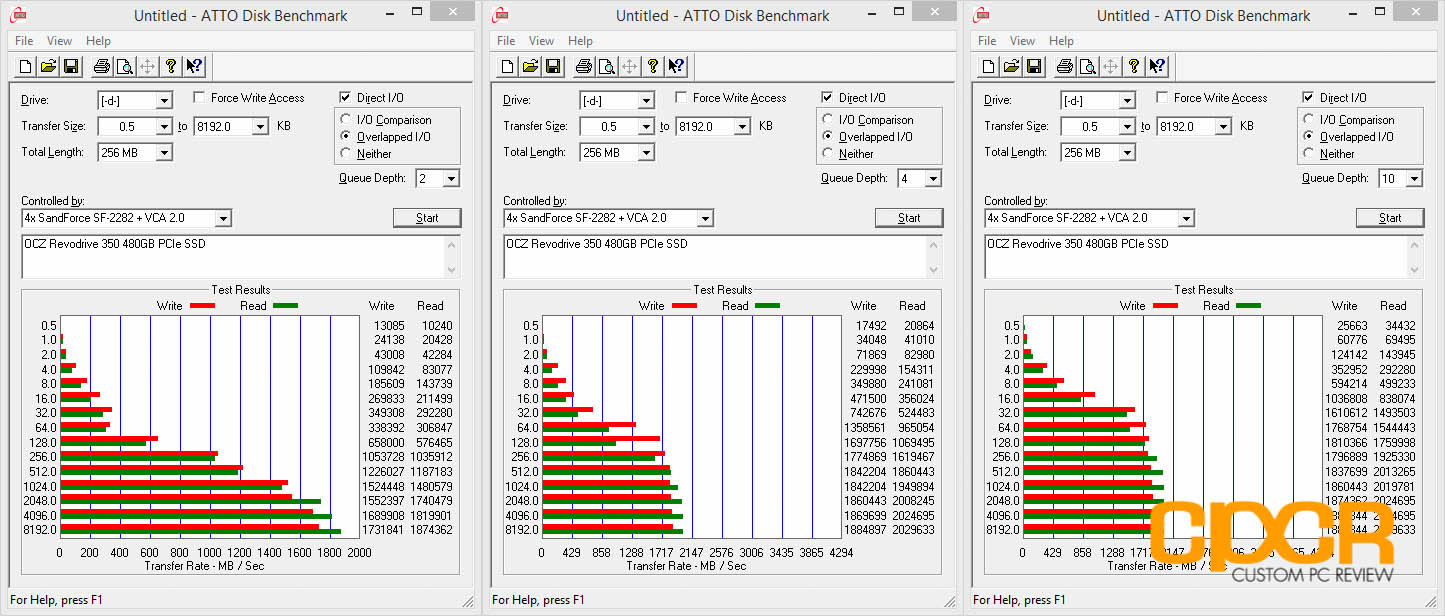This screenshot has height=616, width=1445.
Task: Click New icon in the Queue Depth 4 window
Action: 508,67
